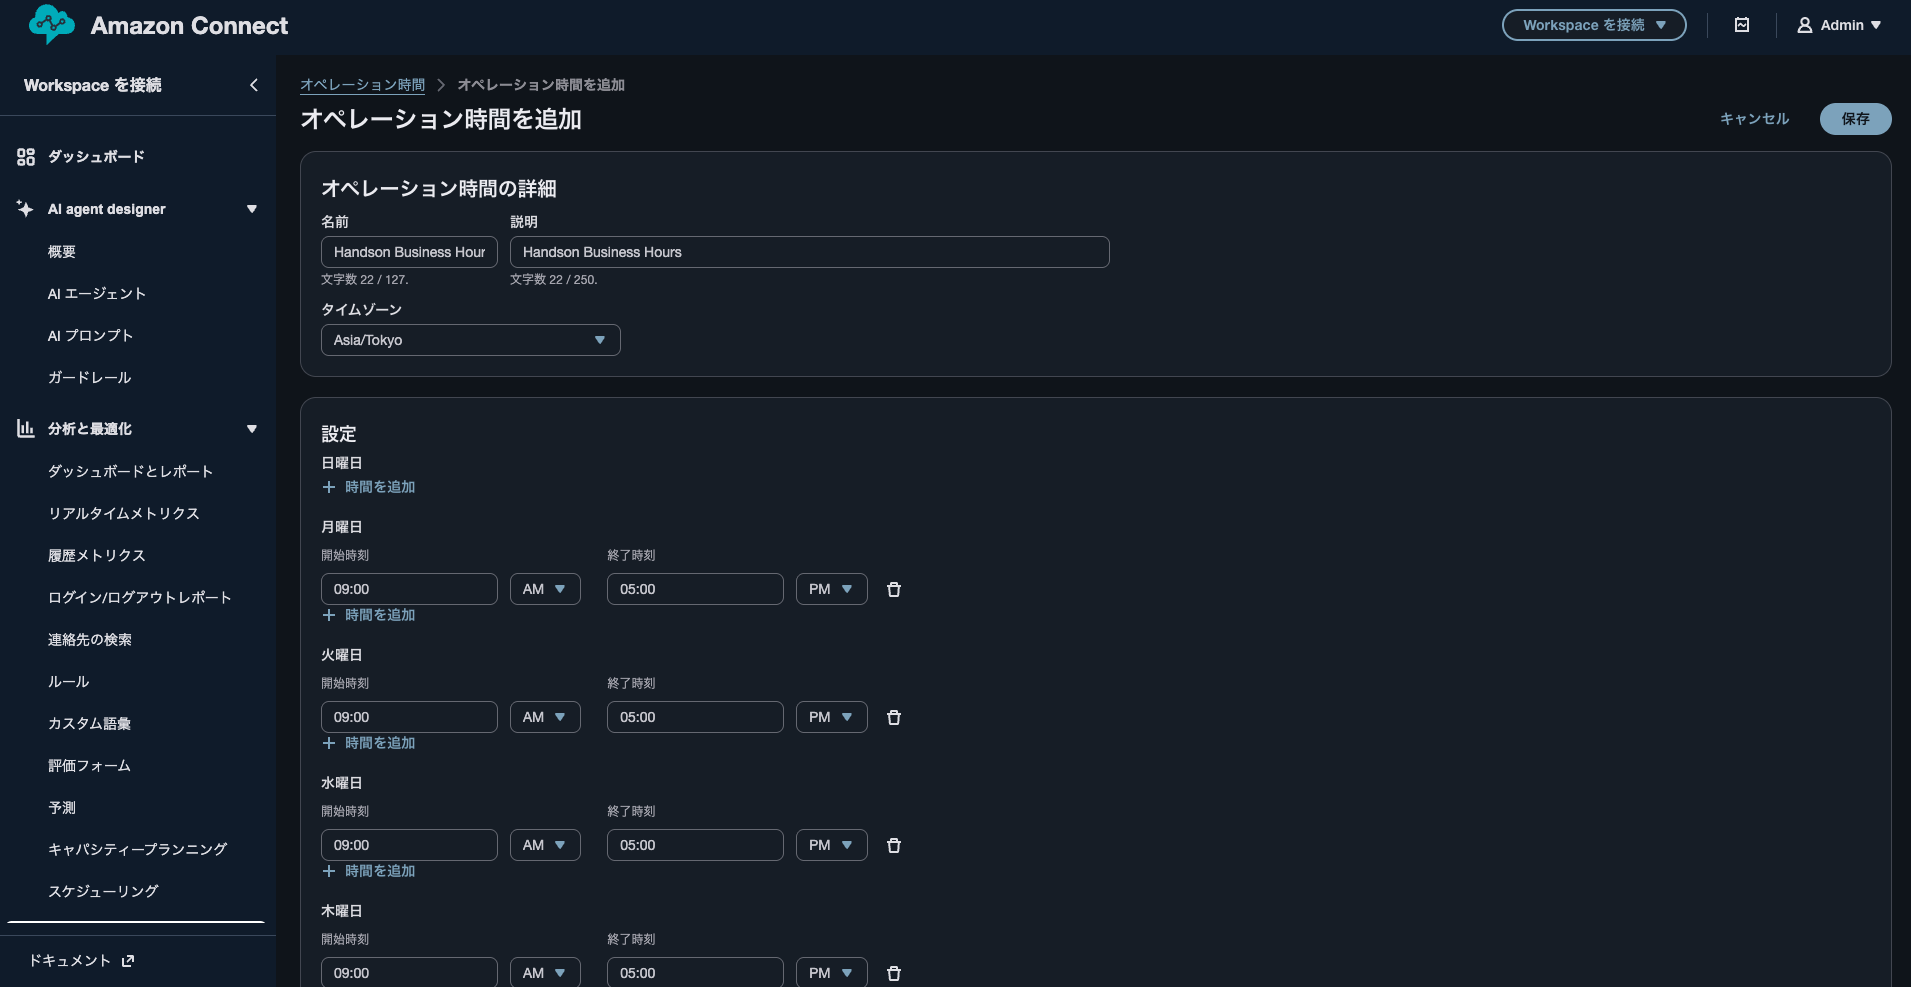Click 水曜日 開始時刻 09:00 field
Viewport: 1911px width, 987px height.
coord(409,845)
